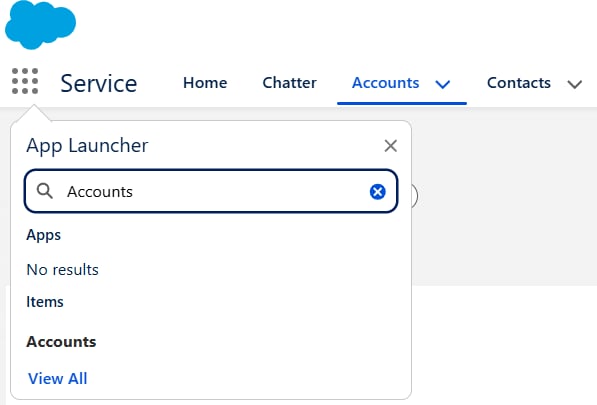
Task: Click the Apps section label
Action: (43, 235)
